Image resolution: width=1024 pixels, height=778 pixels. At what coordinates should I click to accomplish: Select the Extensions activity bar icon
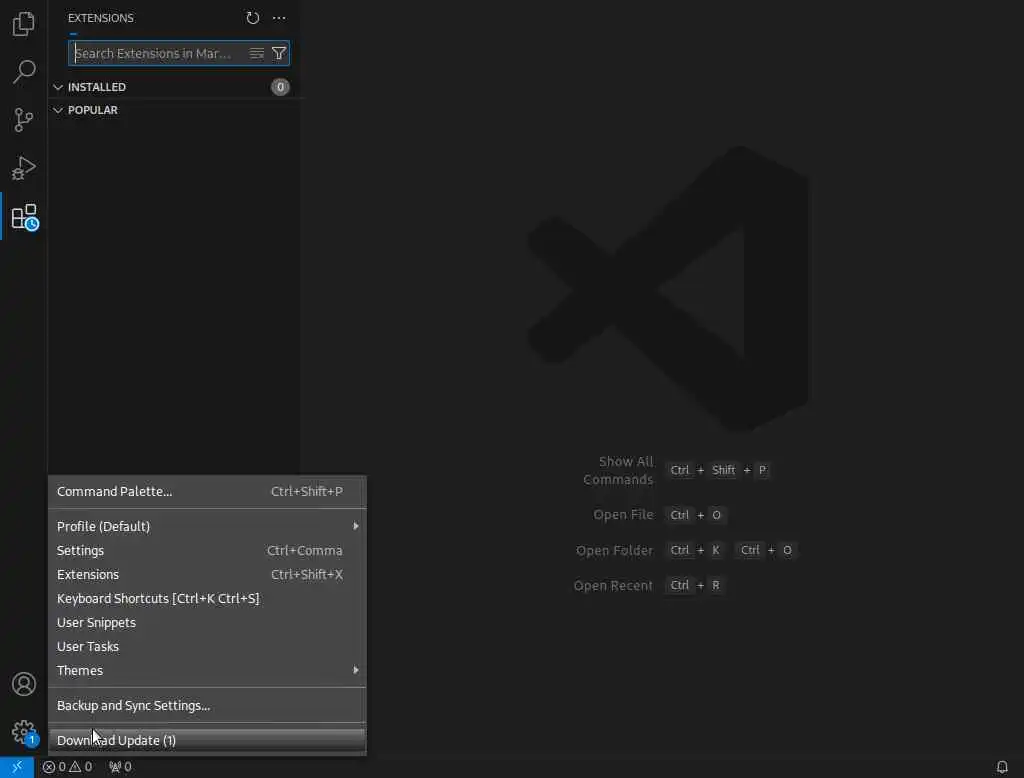pyautogui.click(x=25, y=217)
